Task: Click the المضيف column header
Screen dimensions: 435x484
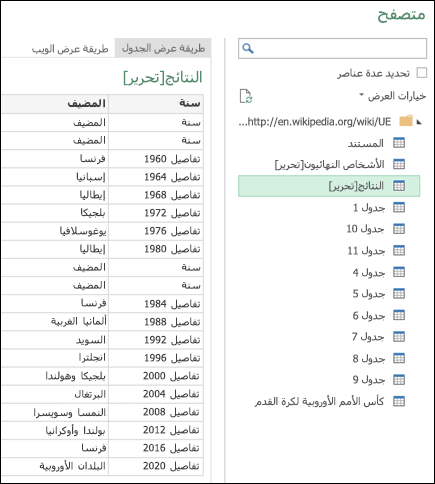Action: click(x=55, y=104)
